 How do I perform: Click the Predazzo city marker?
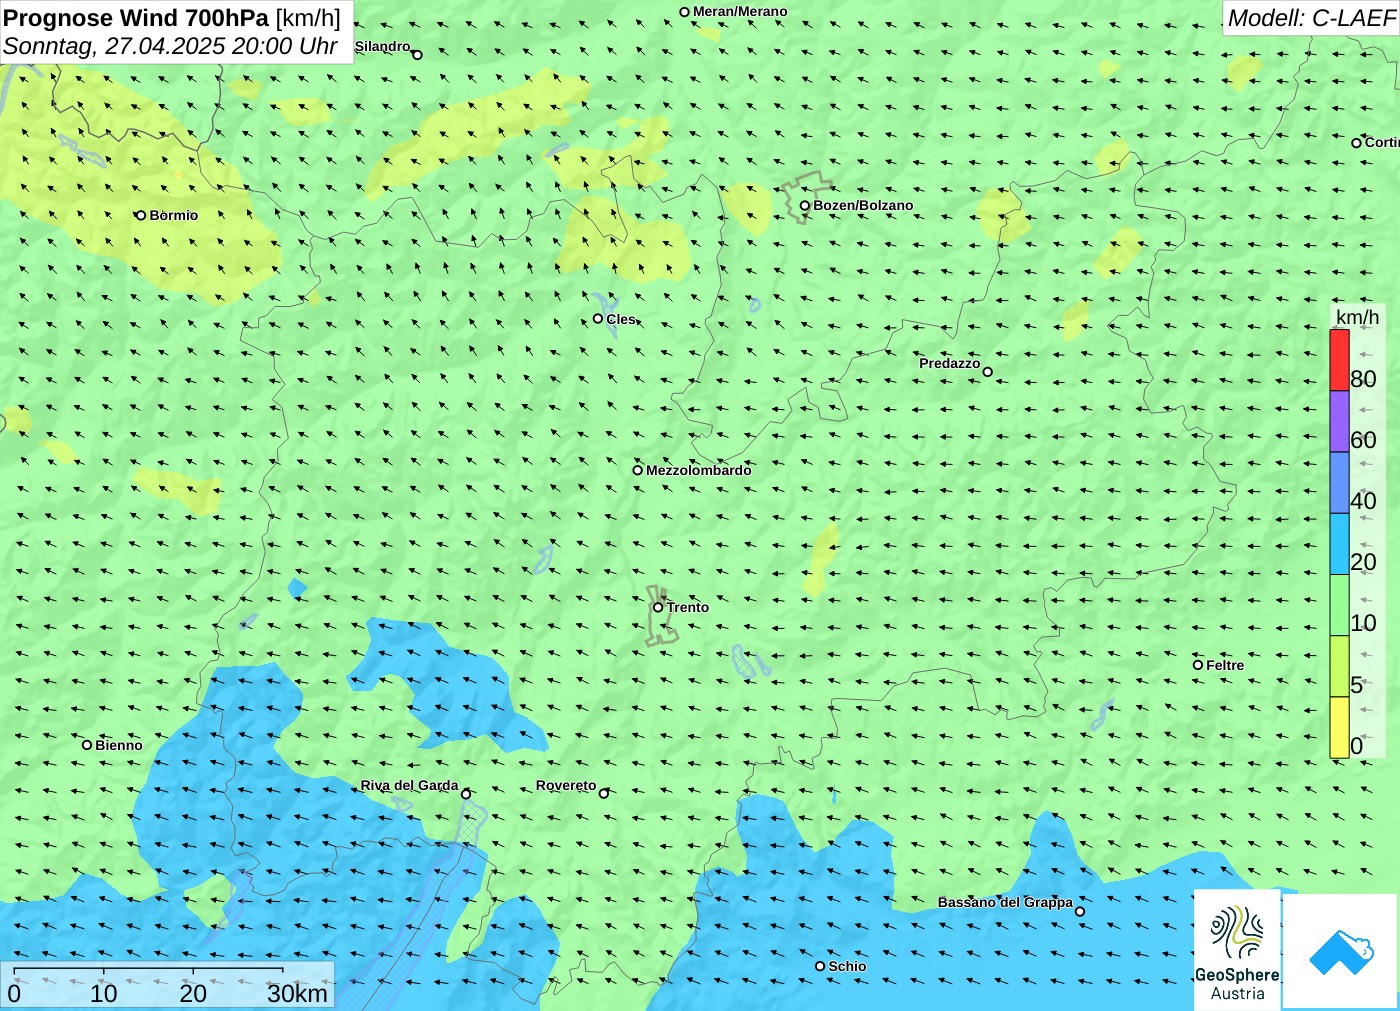[987, 372]
